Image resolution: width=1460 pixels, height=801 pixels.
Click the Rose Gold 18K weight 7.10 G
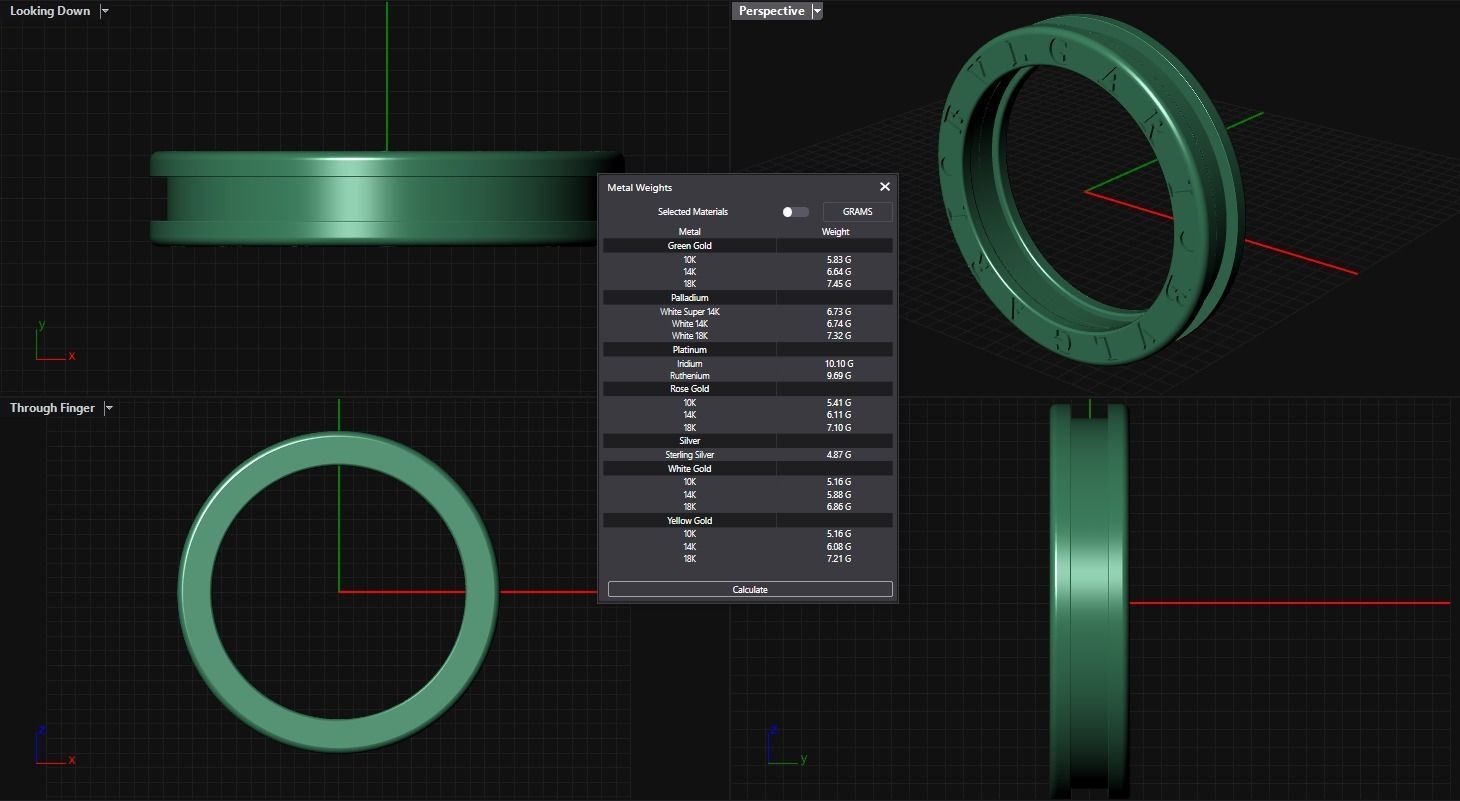click(838, 428)
